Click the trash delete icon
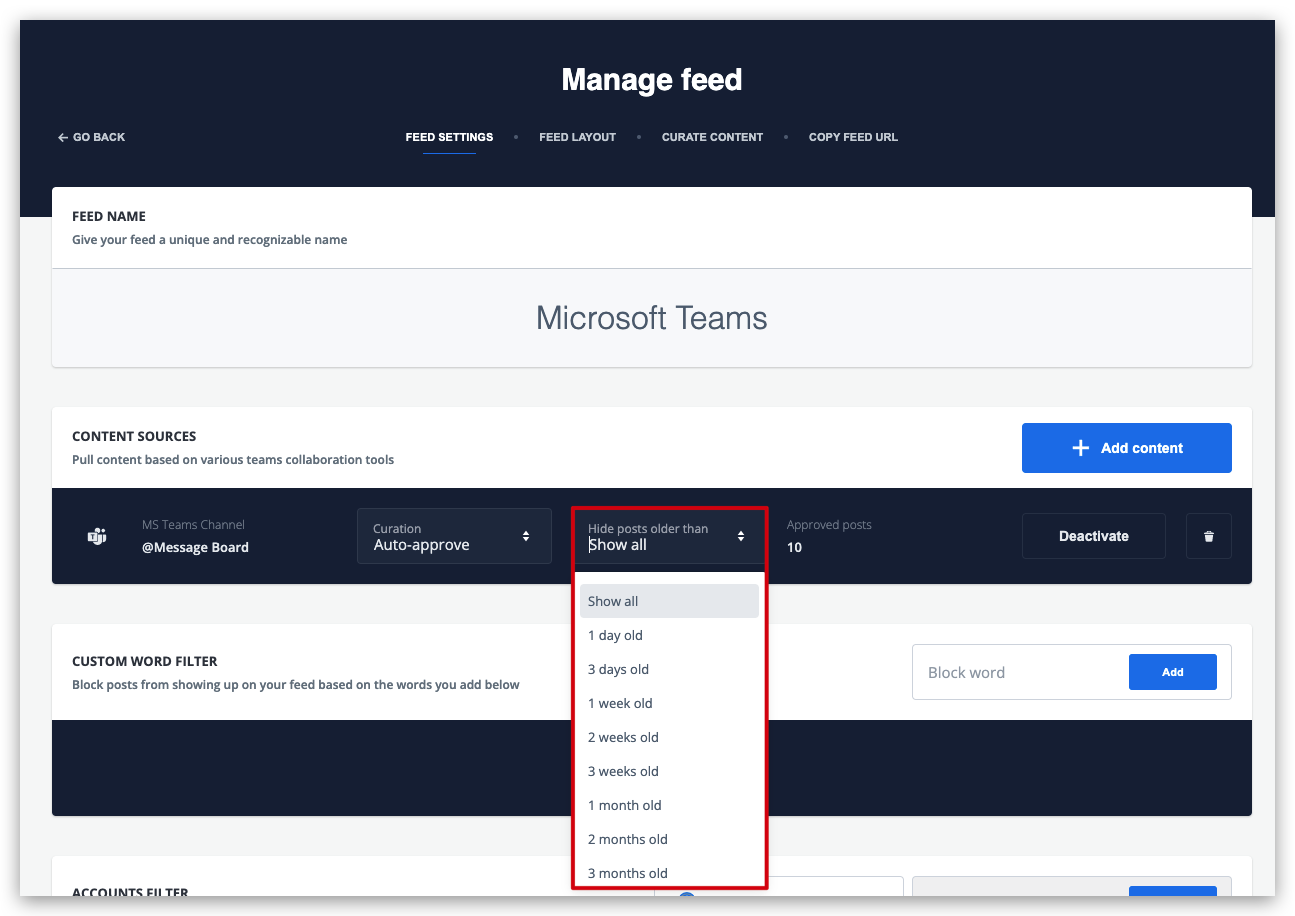Screen dimensions: 1295x916 pos(1208,536)
